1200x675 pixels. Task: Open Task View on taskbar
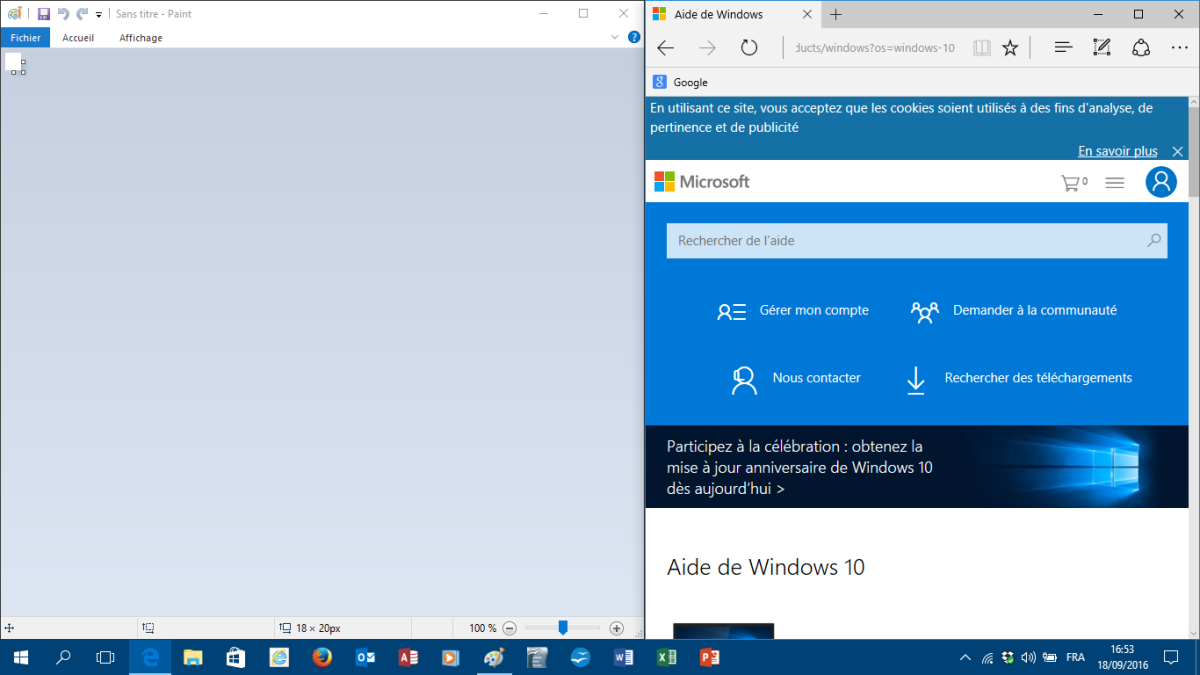coord(105,658)
